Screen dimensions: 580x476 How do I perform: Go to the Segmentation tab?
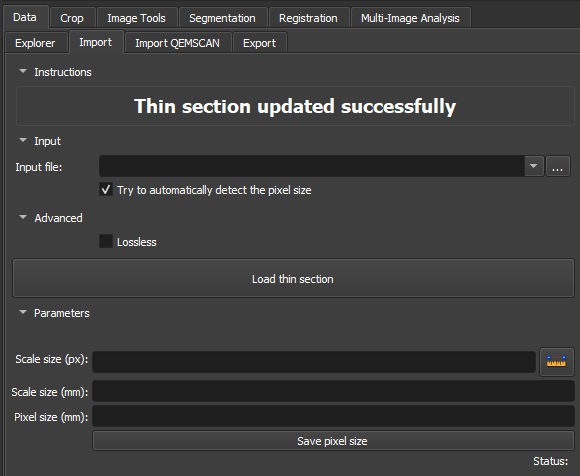tap(222, 18)
